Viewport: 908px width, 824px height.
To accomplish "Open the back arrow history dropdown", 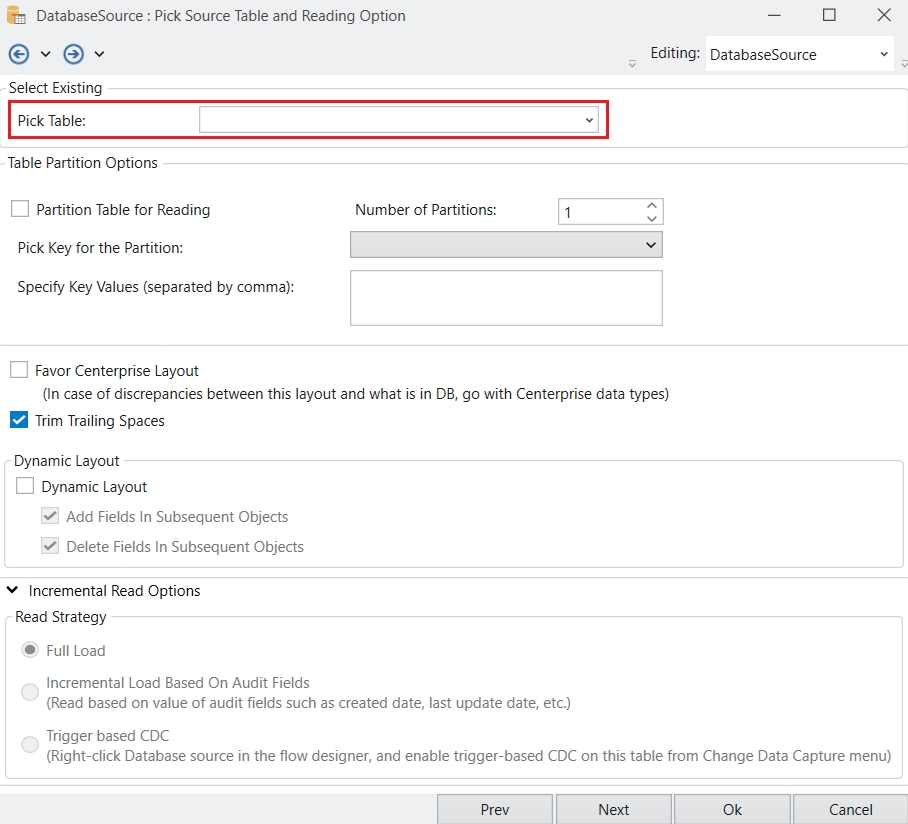I will point(45,54).
